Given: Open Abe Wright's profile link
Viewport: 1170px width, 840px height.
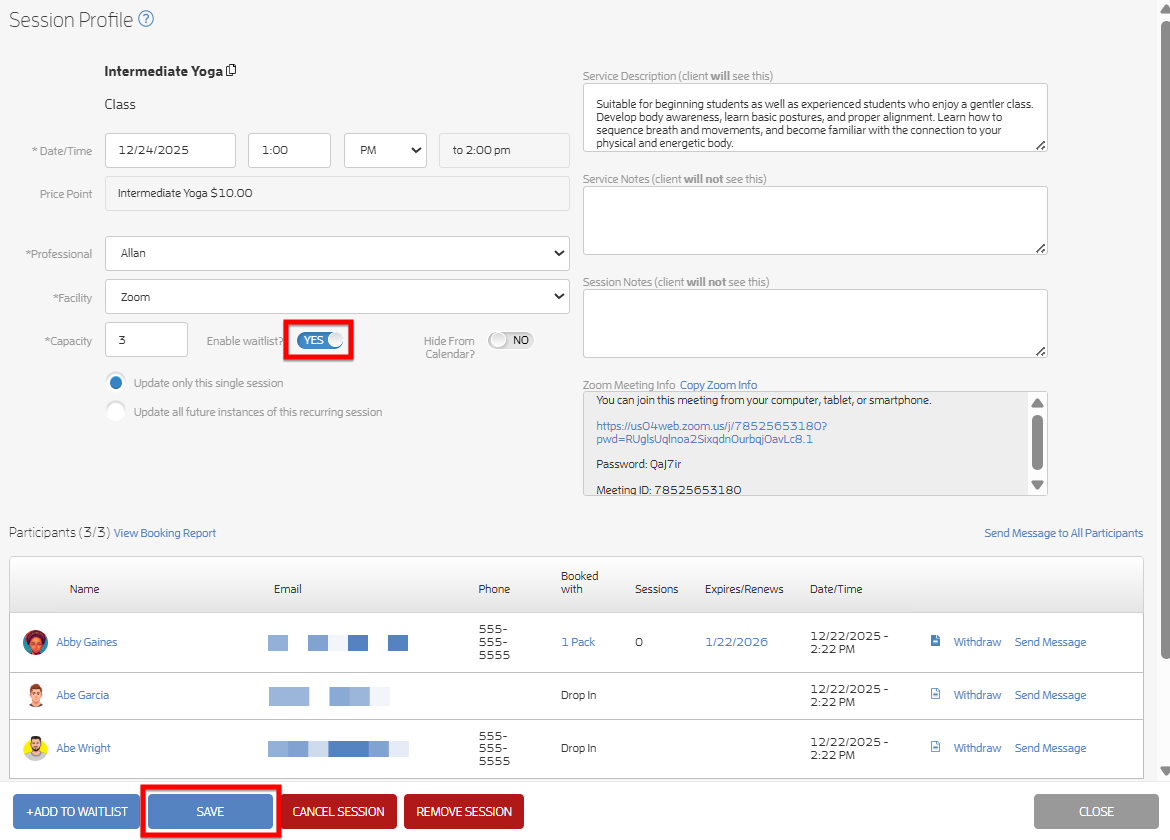Looking at the screenshot, I should [84, 748].
